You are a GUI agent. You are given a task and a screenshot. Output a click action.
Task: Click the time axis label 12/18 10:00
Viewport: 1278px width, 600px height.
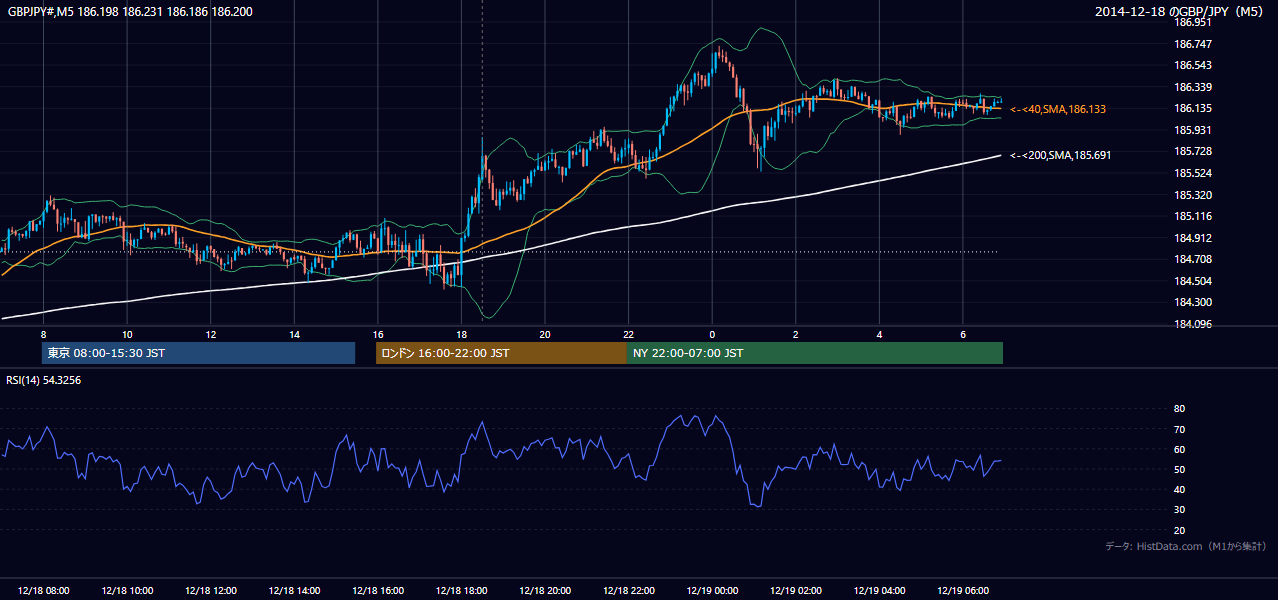[127, 591]
